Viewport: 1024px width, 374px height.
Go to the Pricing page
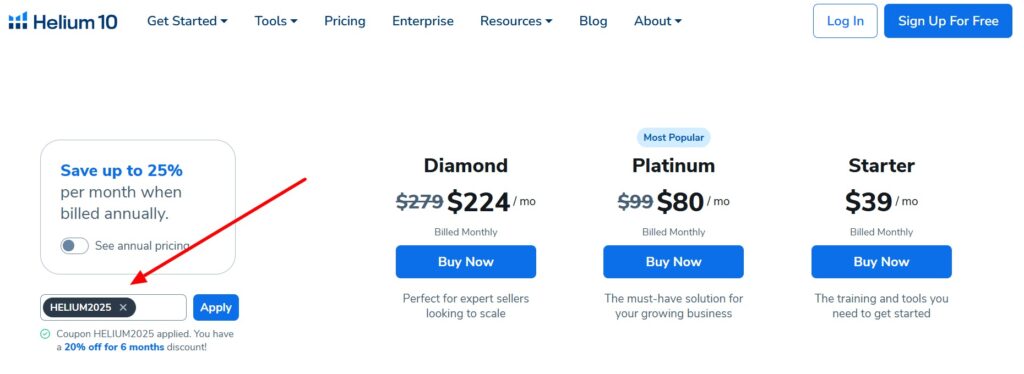(345, 21)
